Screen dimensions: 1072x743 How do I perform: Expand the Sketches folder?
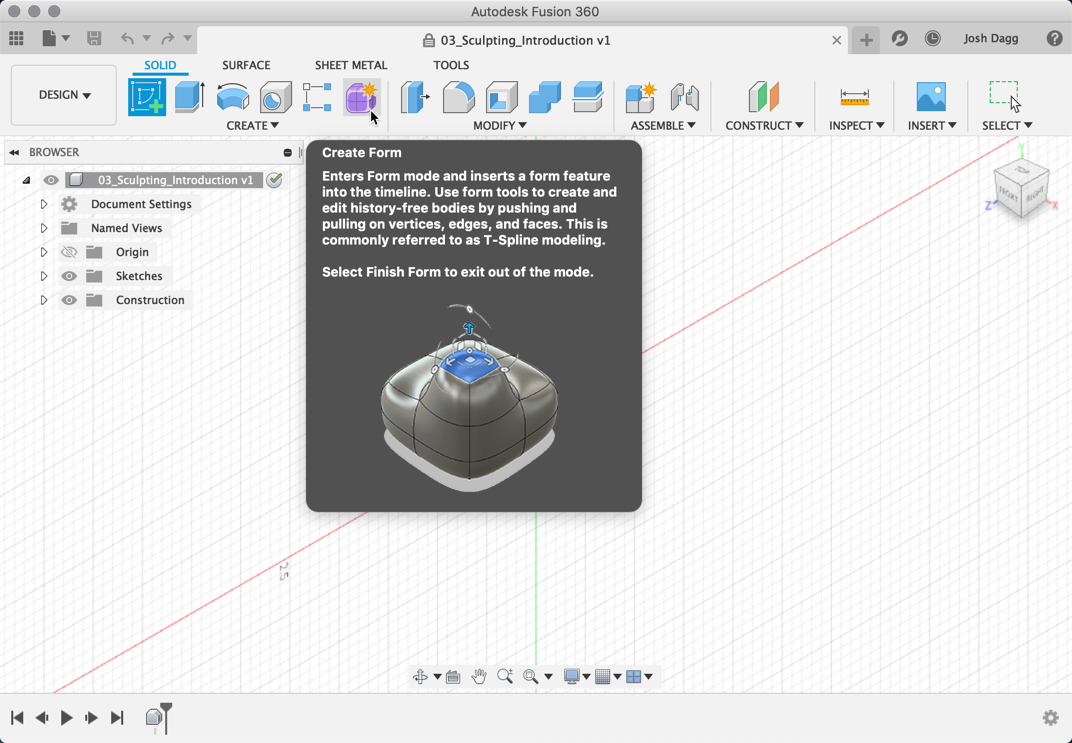coord(44,276)
